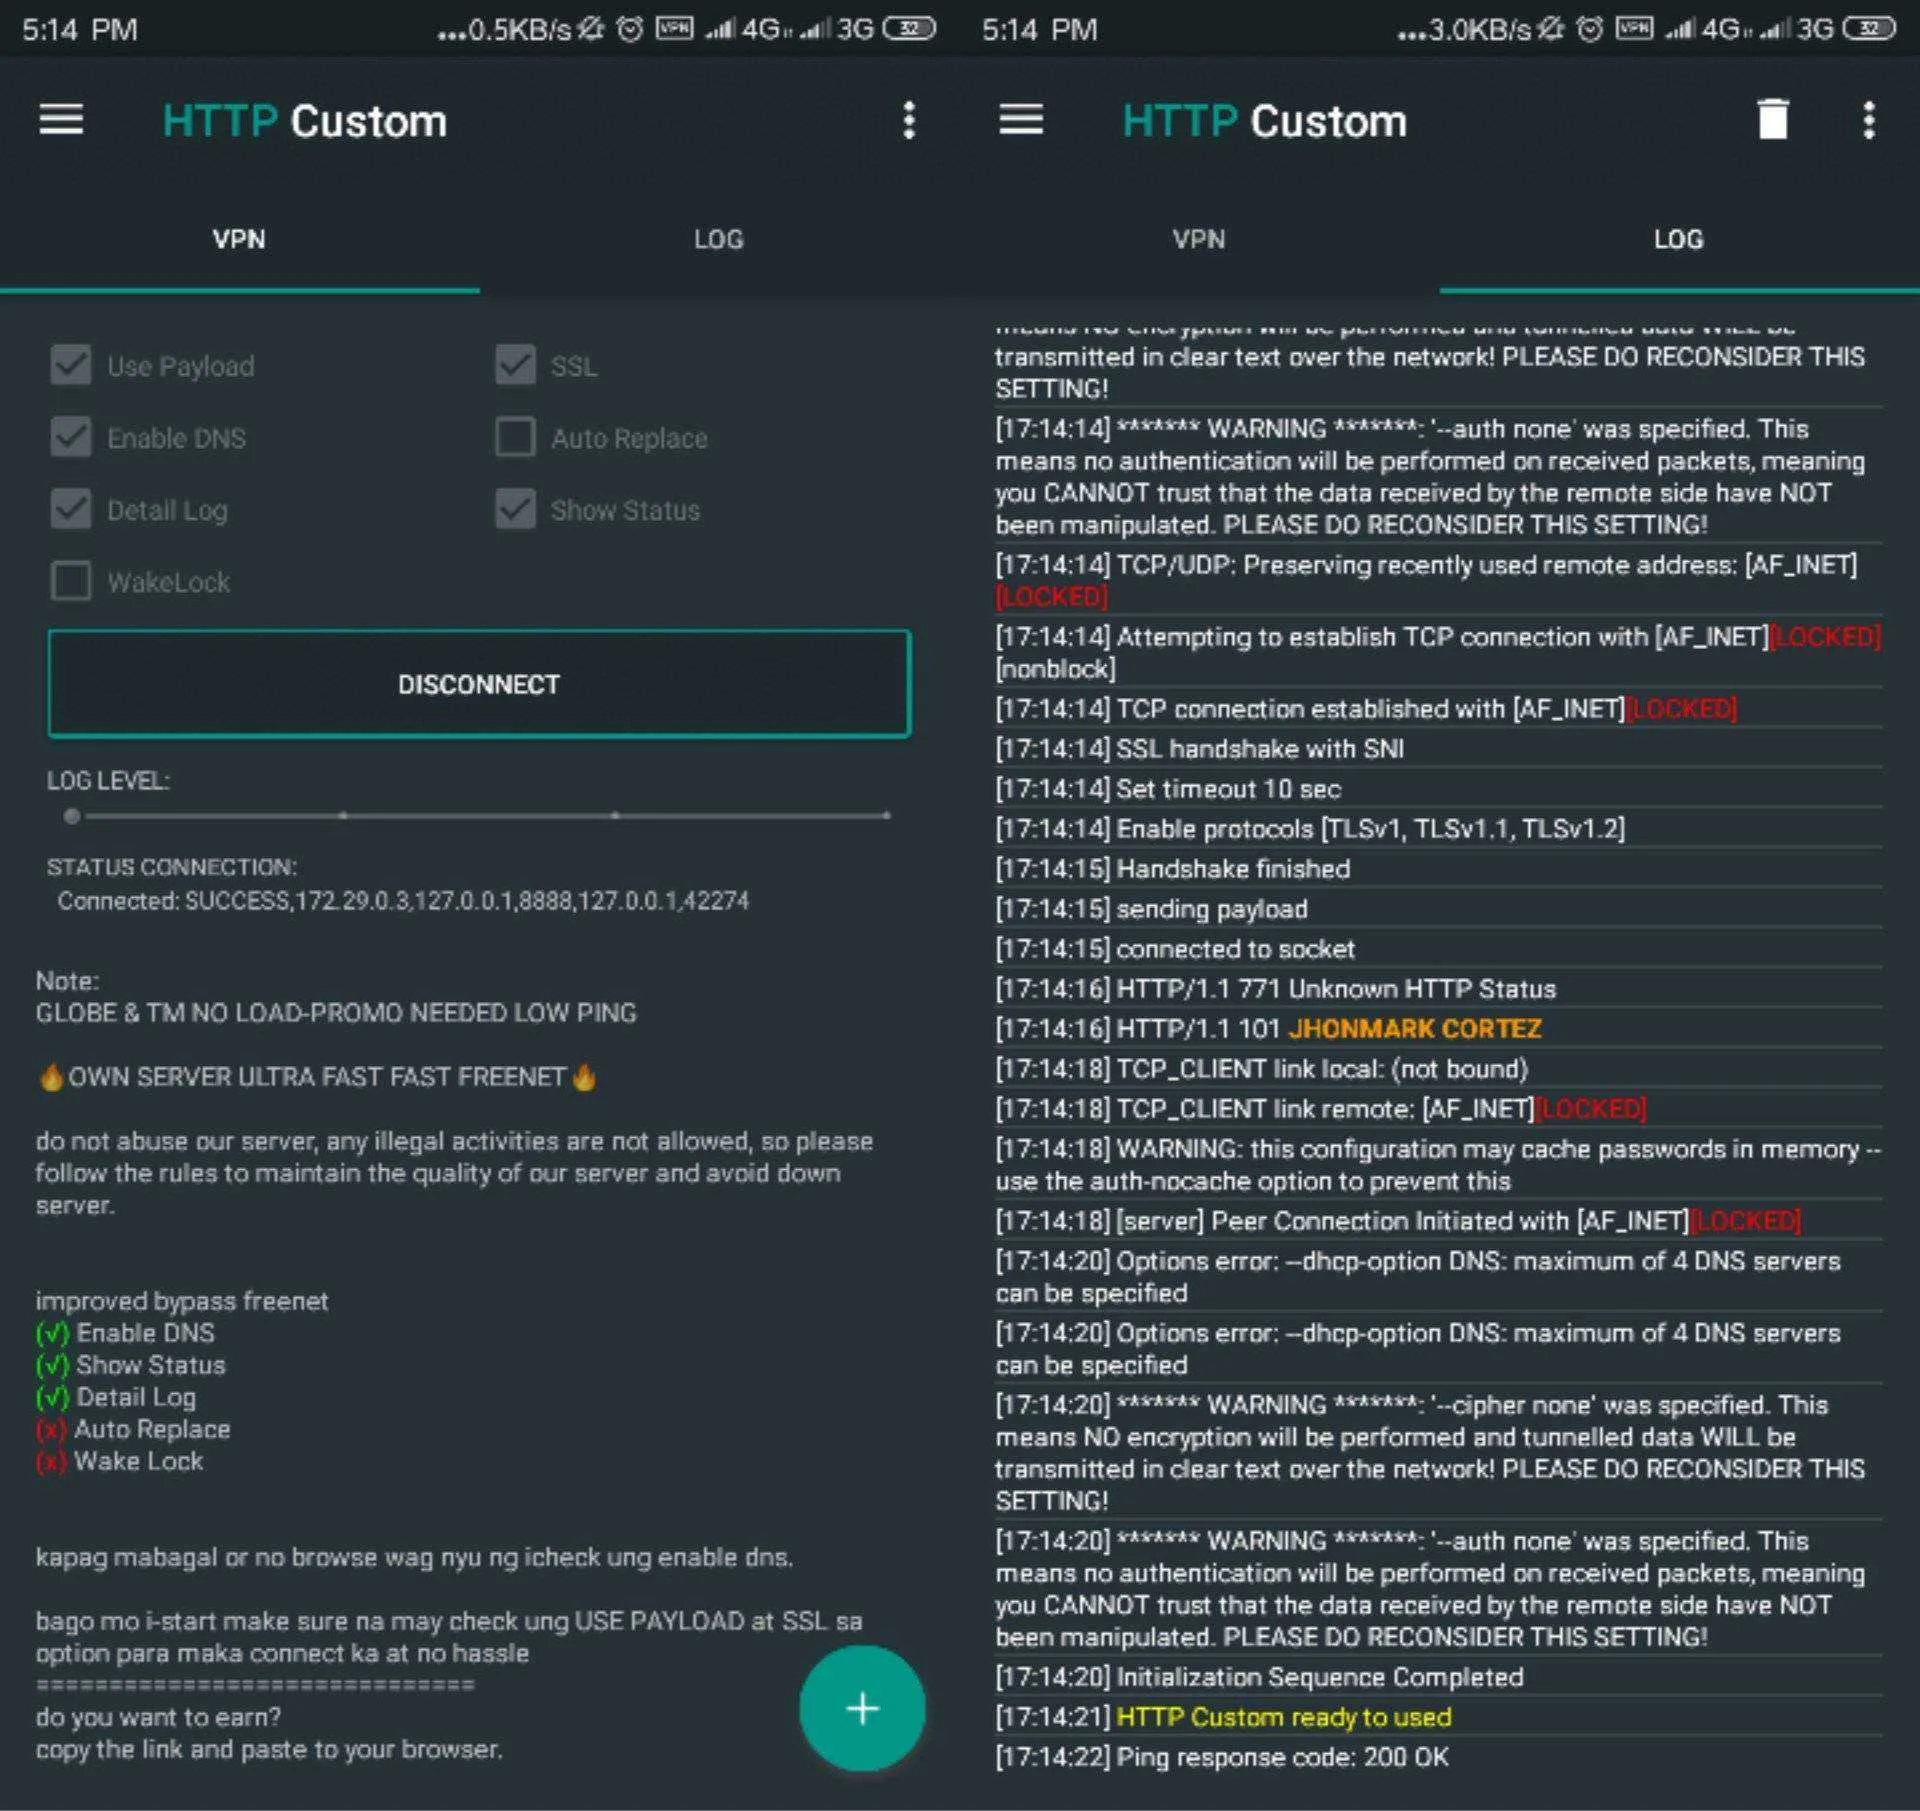This screenshot has width=1920, height=1811.
Task: Toggle the Show Status checkbox
Action: (515, 509)
